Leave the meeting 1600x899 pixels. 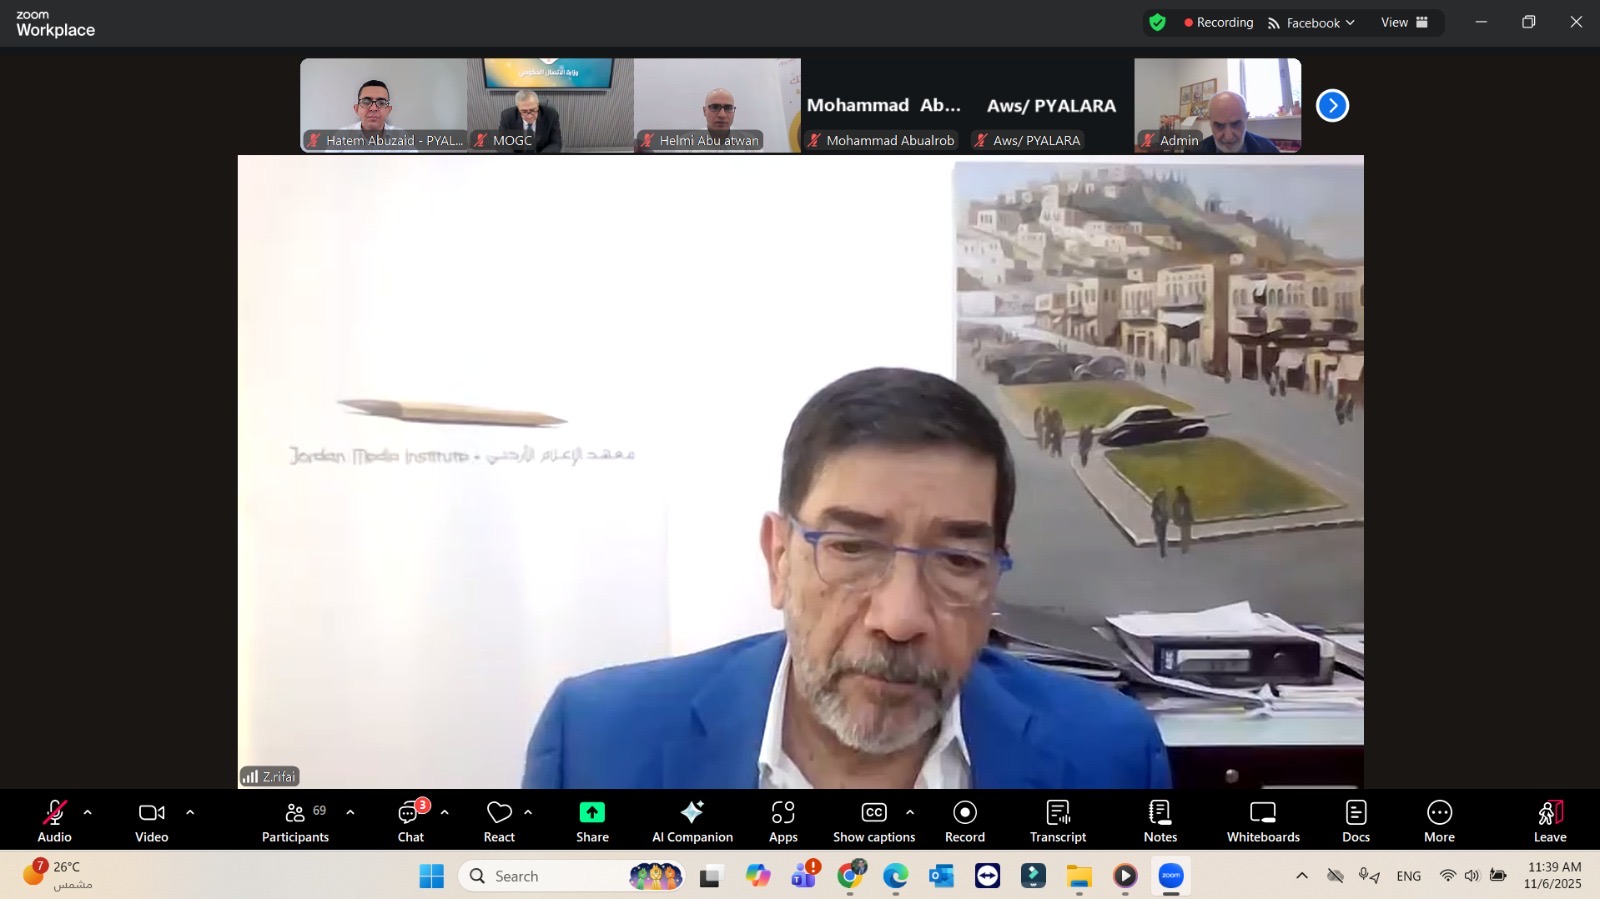click(x=1549, y=821)
